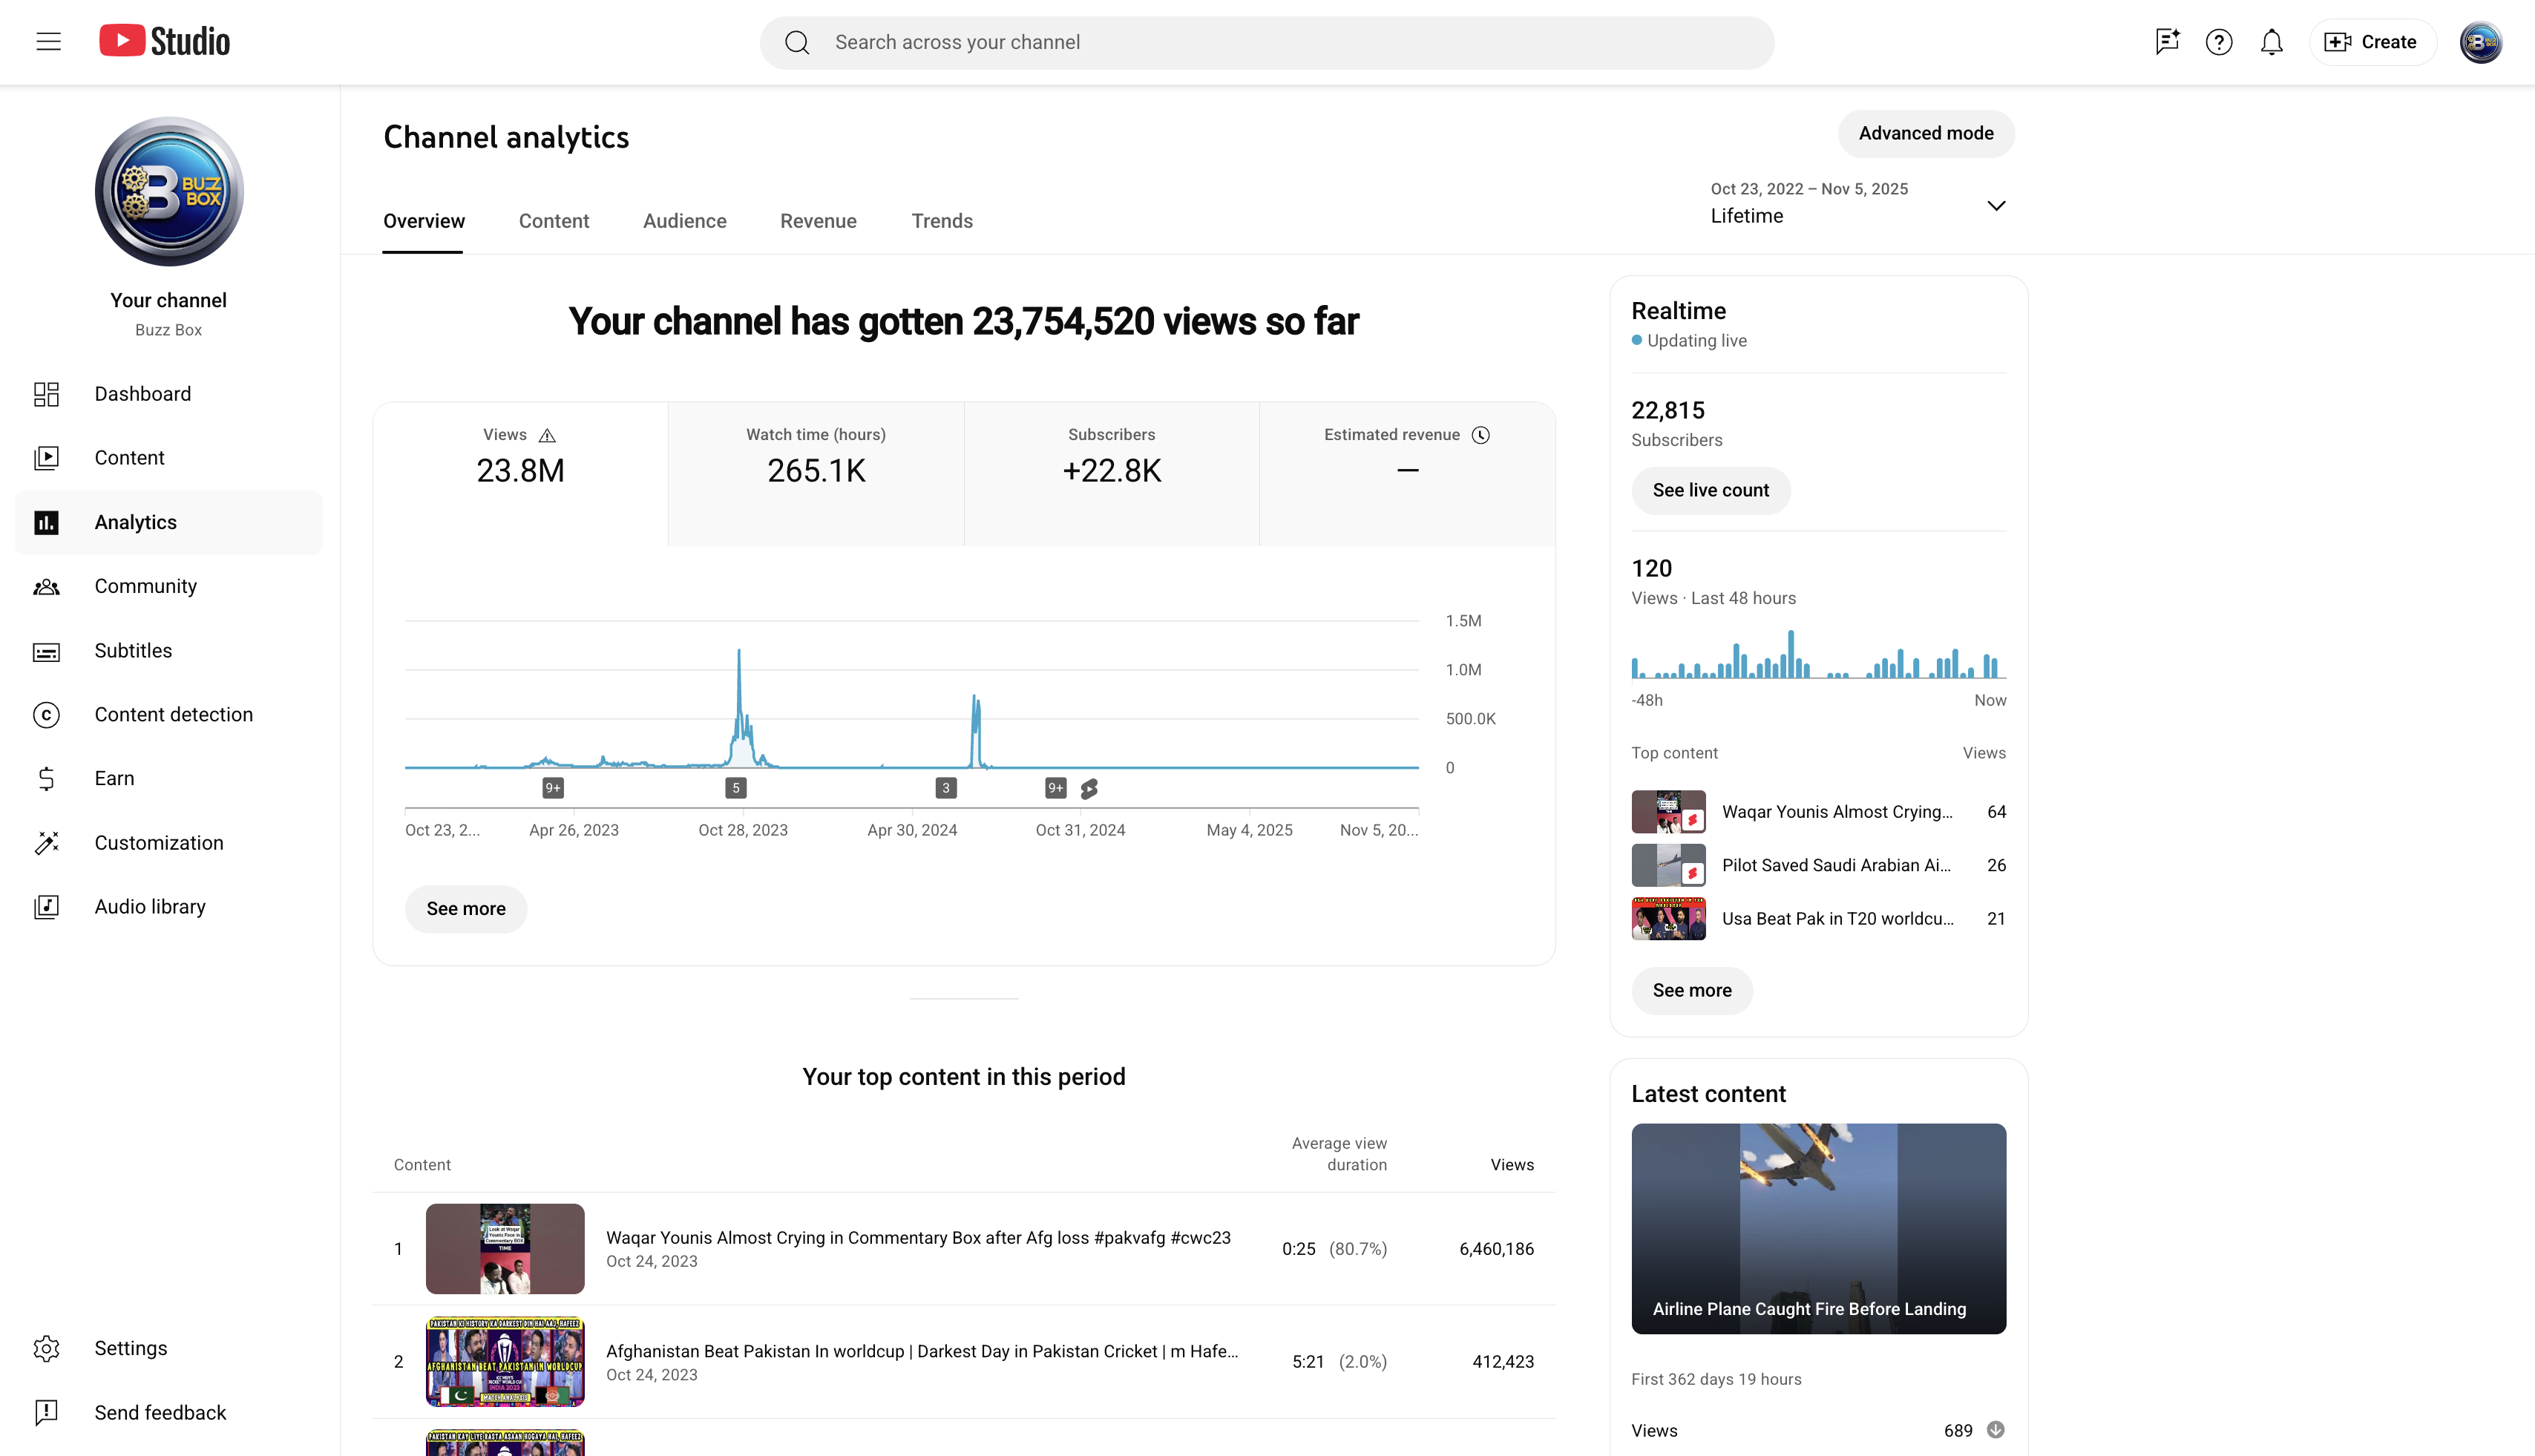
Task: Click the Search across your channel field
Action: coord(1267,42)
